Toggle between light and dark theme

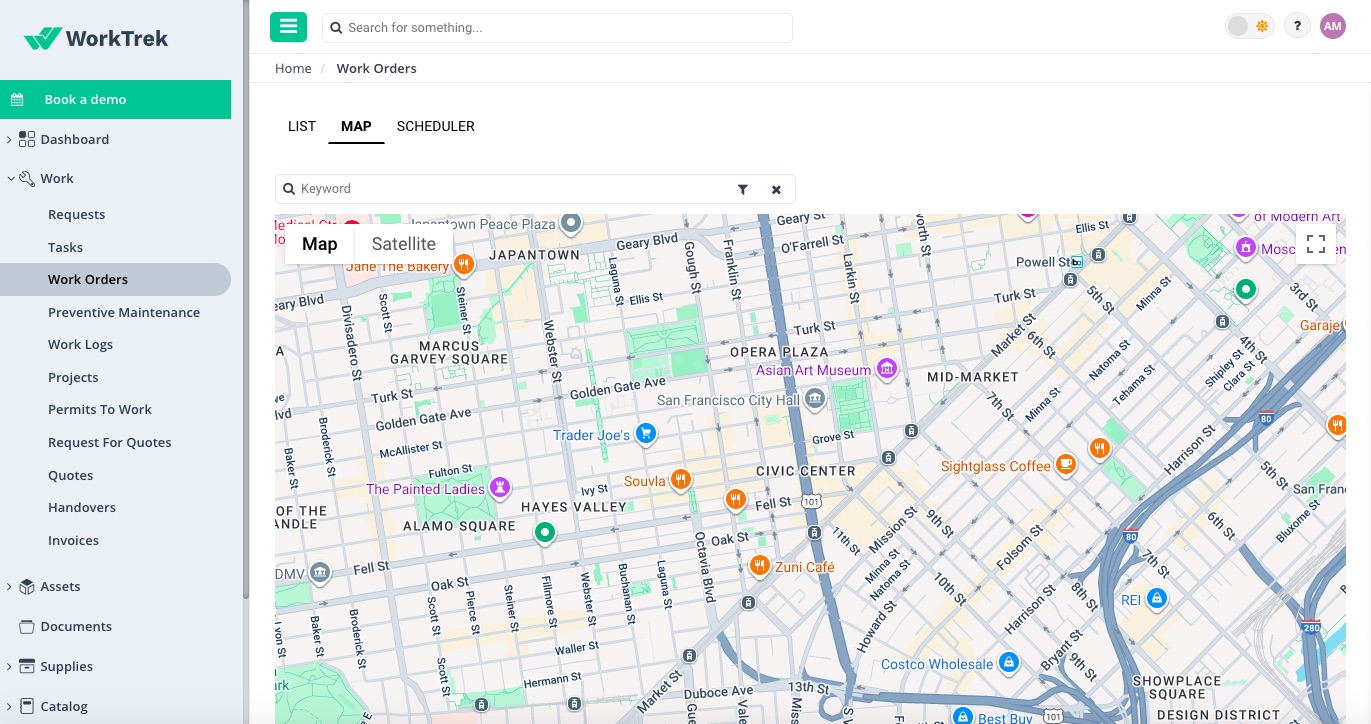1248,26
